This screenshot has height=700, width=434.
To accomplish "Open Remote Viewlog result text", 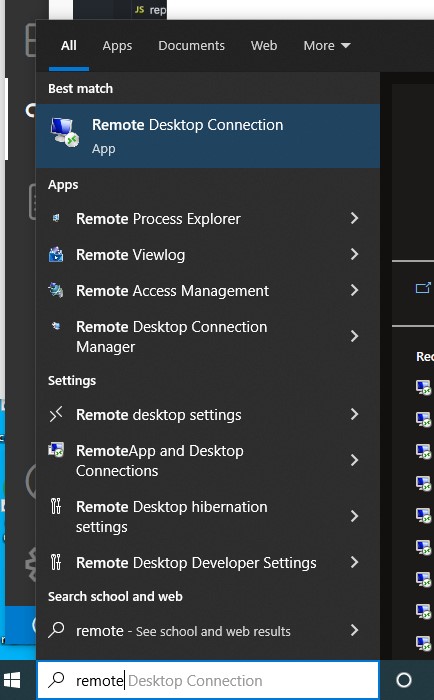I will 130,255.
